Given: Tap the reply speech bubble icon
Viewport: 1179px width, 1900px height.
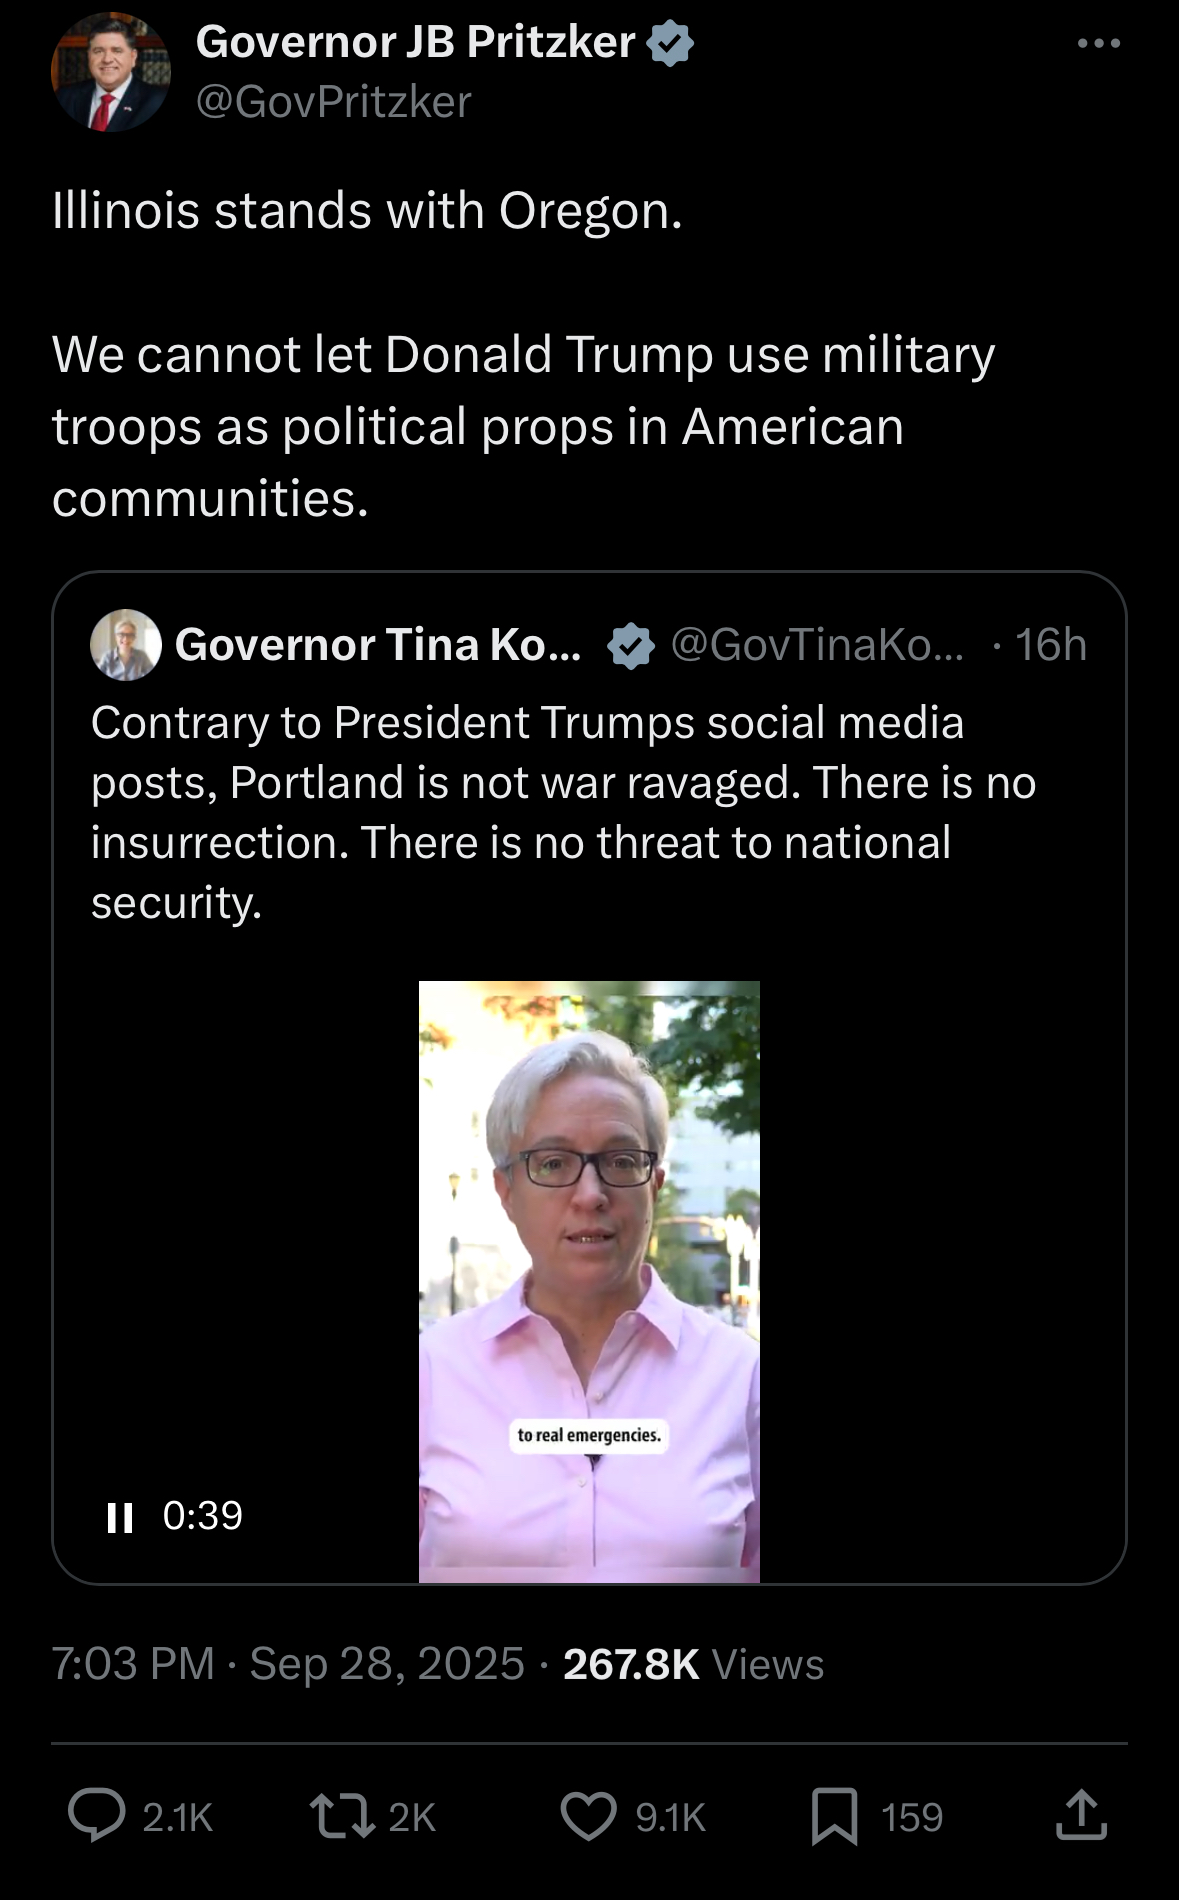Looking at the screenshot, I should coord(97,1815).
